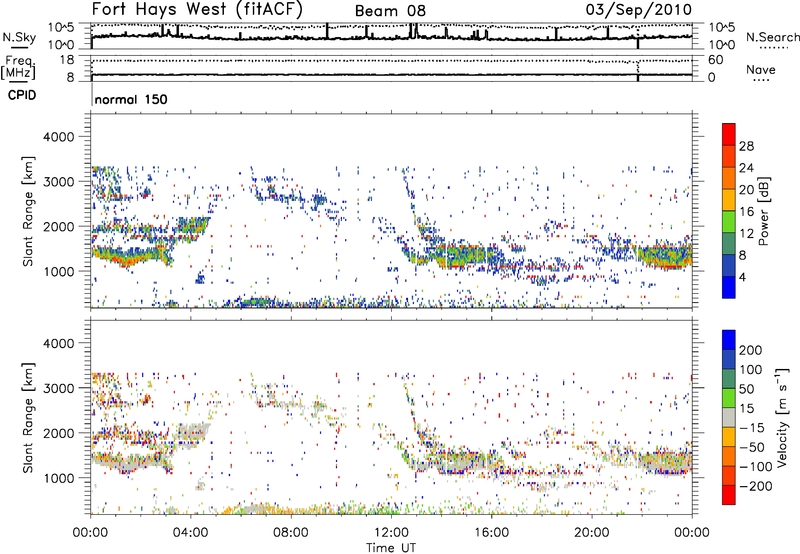The width and height of the screenshot is (800, 554).
Task: Click the yellow 16-20 dB segment of the Power bar
Action: tap(729, 199)
